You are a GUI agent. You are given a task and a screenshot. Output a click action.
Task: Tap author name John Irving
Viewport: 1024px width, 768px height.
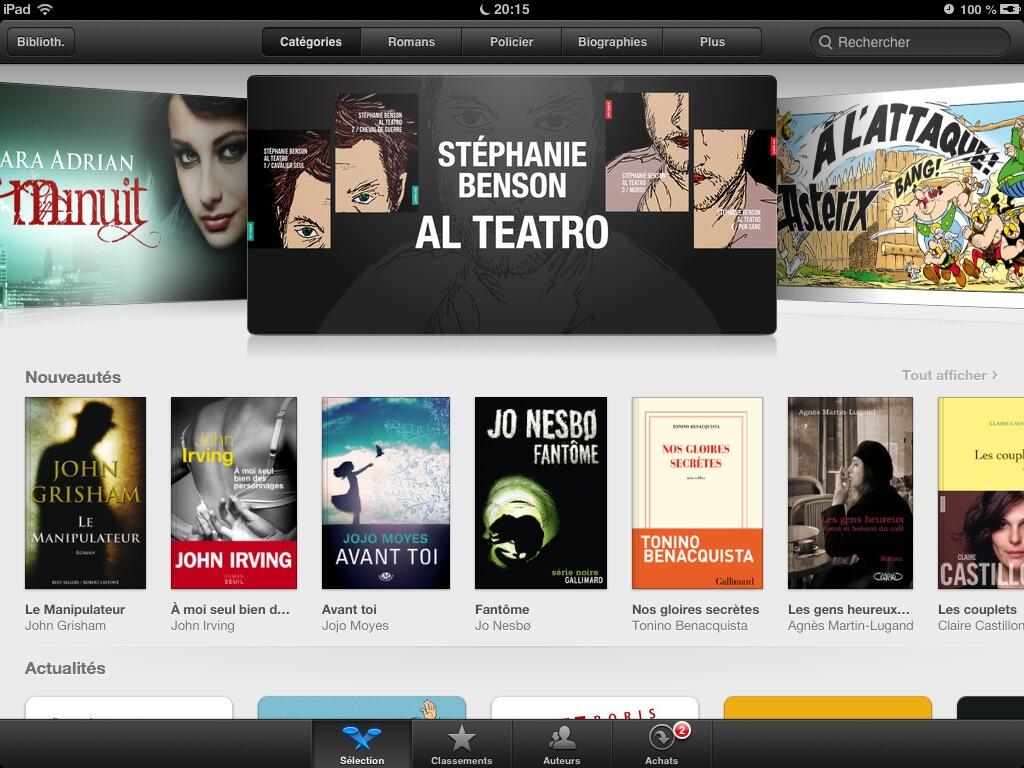click(202, 626)
